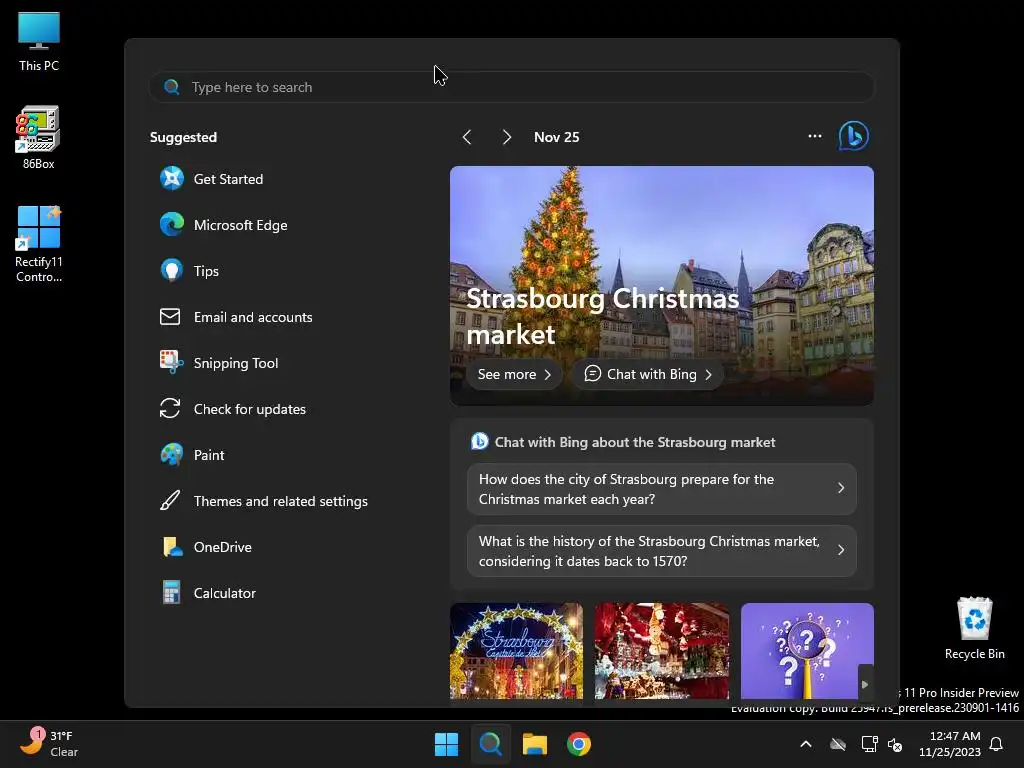This screenshot has width=1024, height=768.
Task: Click 'Chat with Bing about the Strasbourg market' heading
Action: [x=635, y=442]
